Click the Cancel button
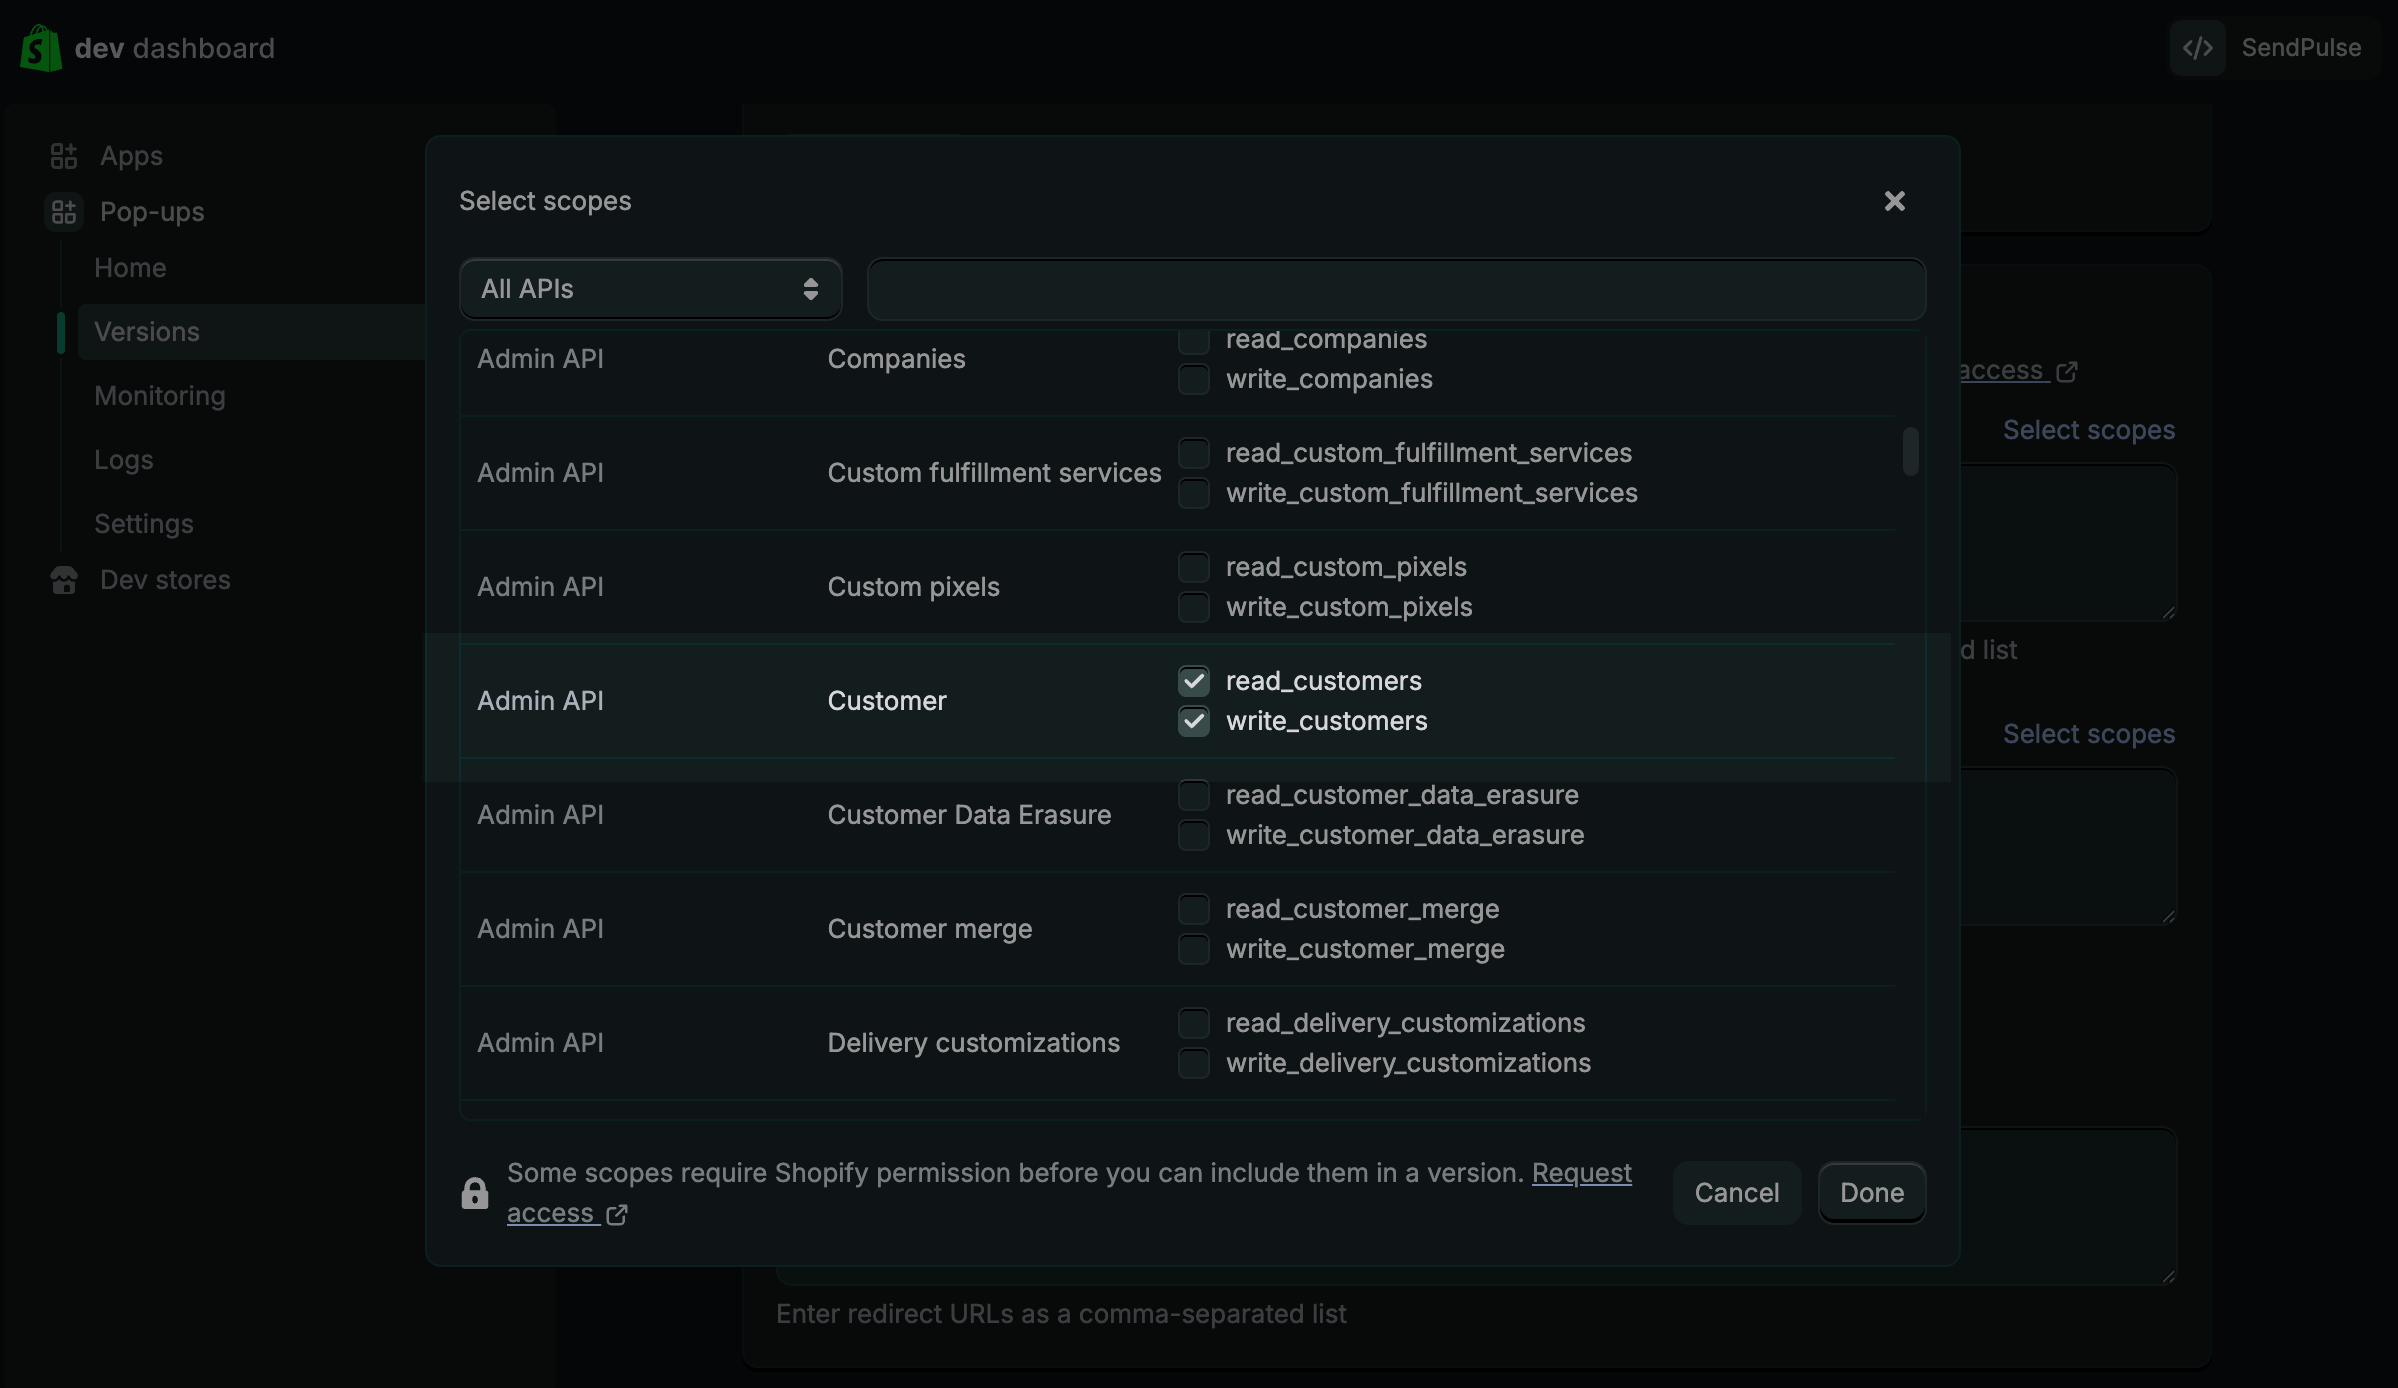The height and width of the screenshot is (1388, 2398). point(1736,1193)
